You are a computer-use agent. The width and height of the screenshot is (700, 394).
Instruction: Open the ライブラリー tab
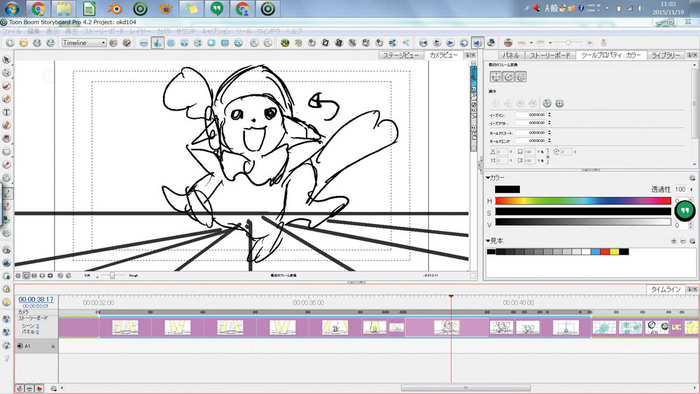pos(666,55)
